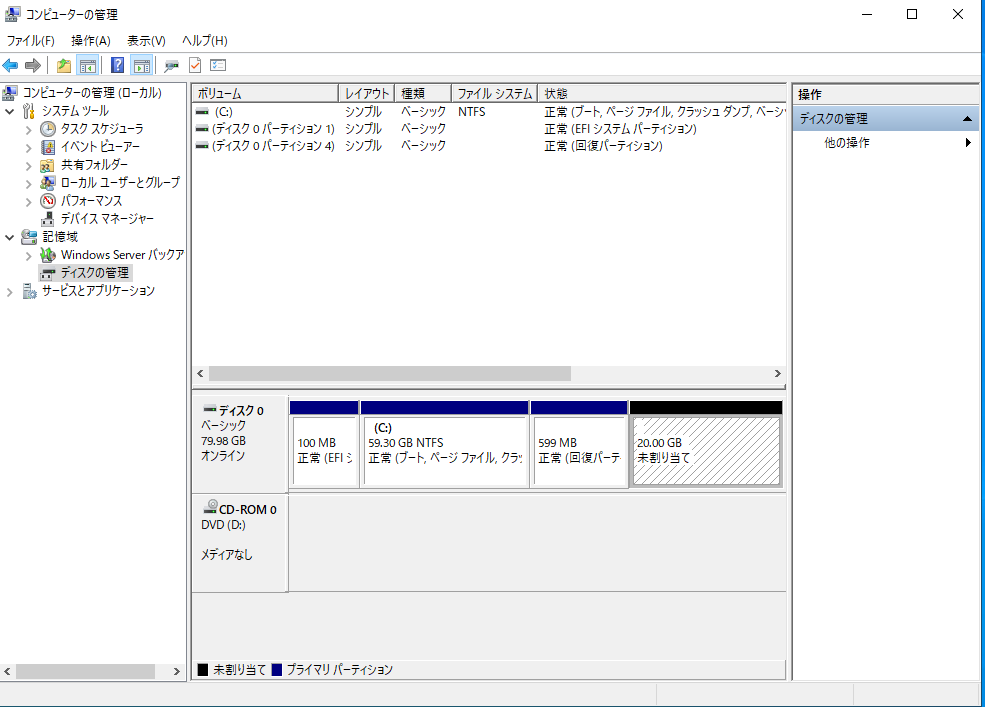This screenshot has width=985, height=707.
Task: Click the blue Back arrow in toolbar
Action: [x=10, y=66]
